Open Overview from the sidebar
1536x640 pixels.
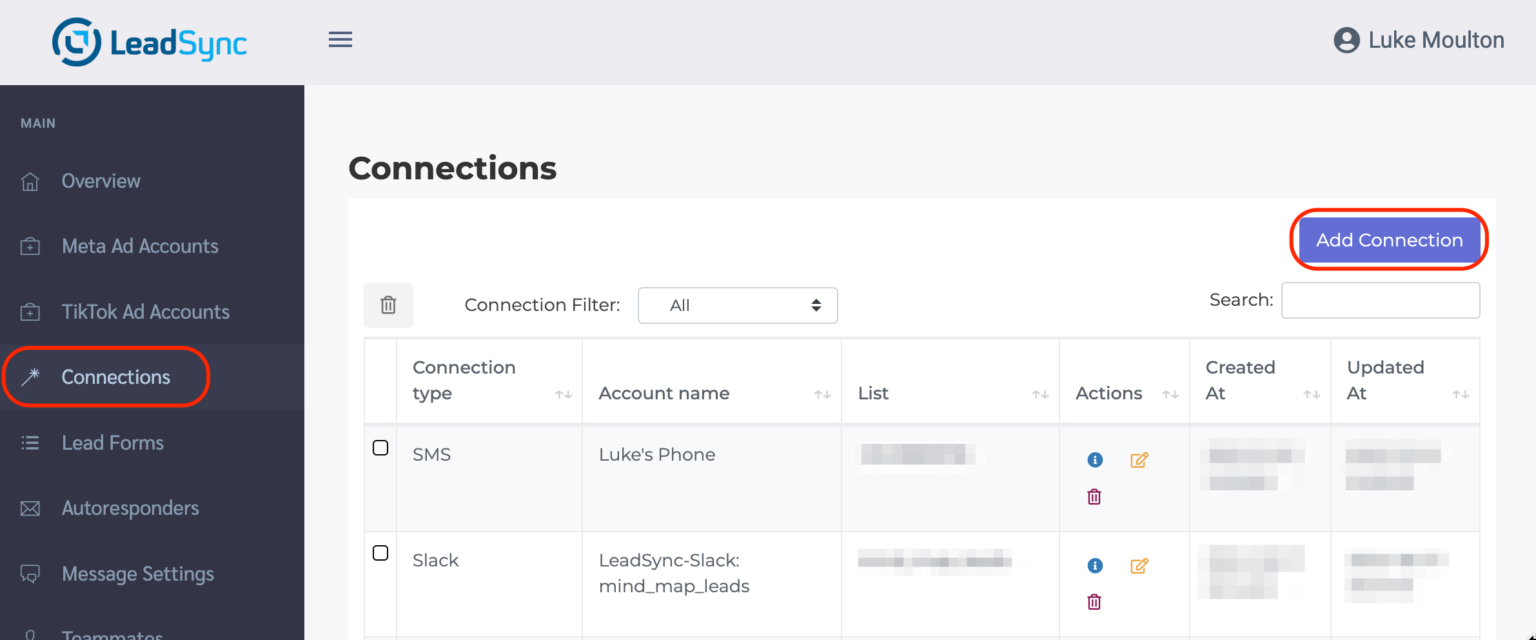101,180
